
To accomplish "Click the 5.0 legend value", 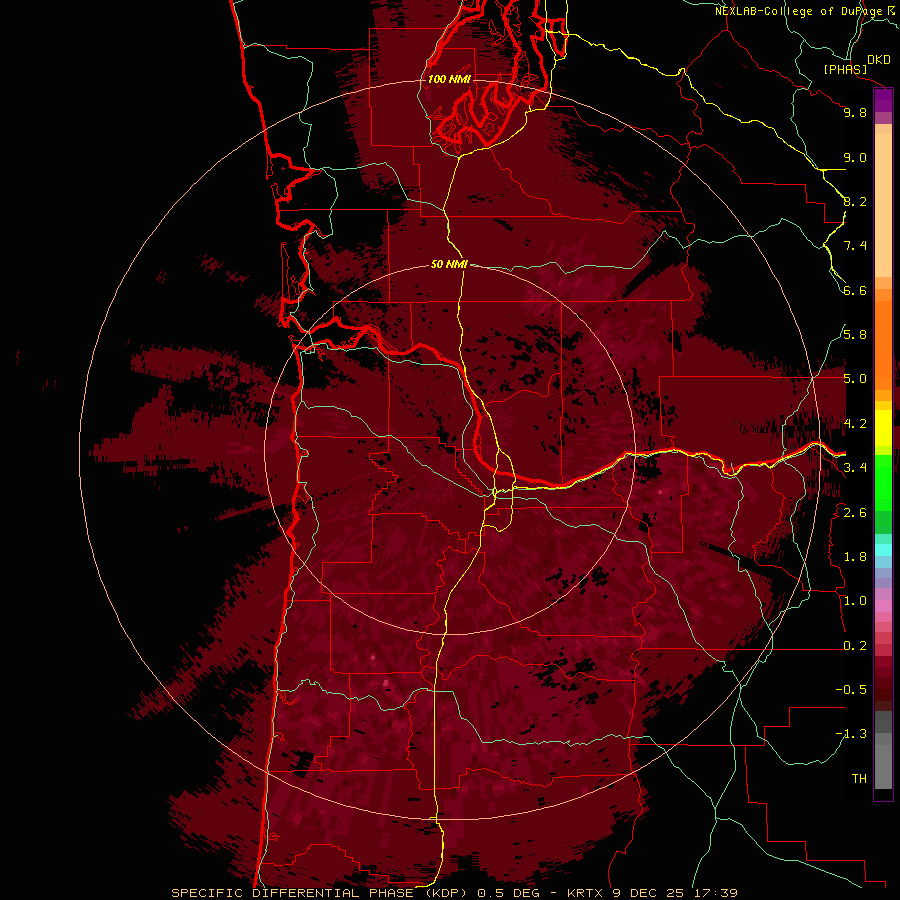I will 855,379.
